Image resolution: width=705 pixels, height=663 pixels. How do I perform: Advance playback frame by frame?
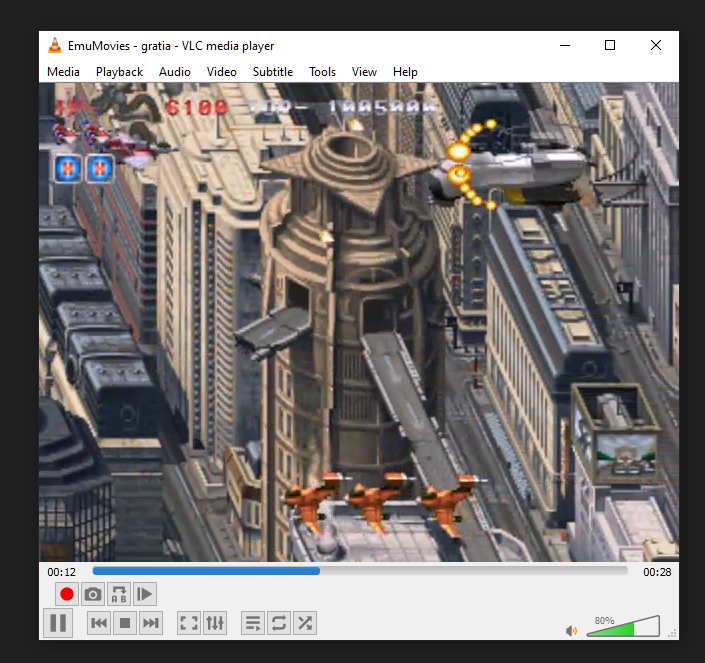click(145, 594)
